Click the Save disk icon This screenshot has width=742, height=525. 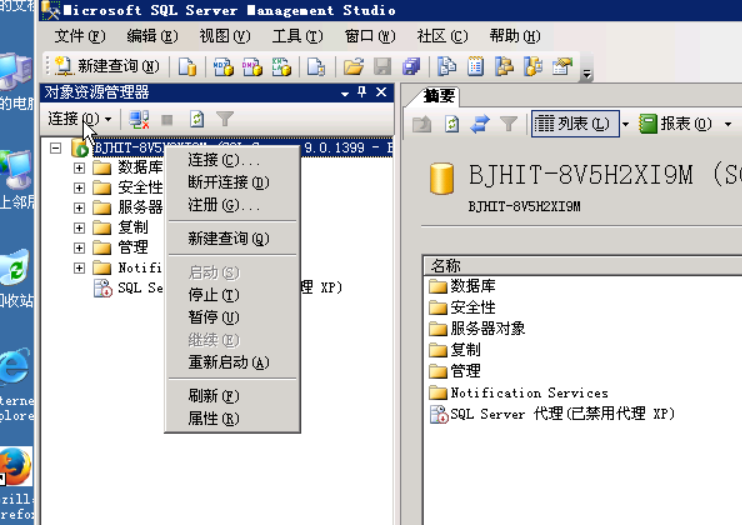click(382, 66)
